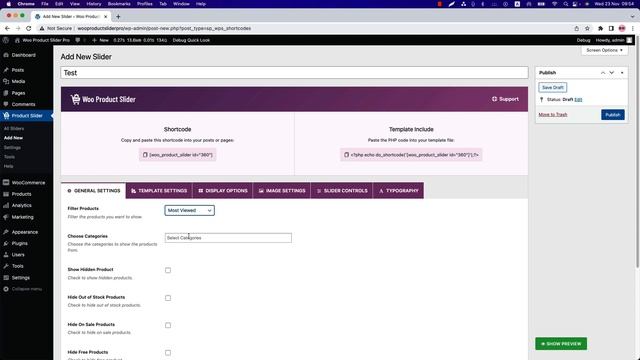640x360 pixels.
Task: Click the Select Categories field
Action: point(228,238)
